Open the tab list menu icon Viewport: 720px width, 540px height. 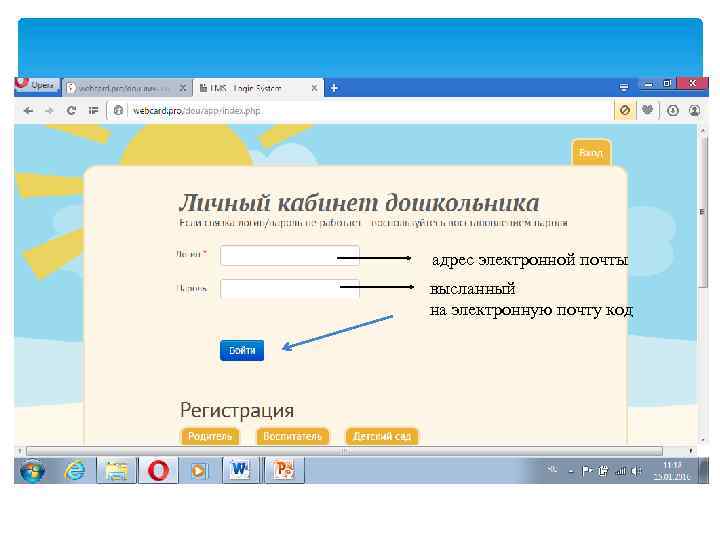pyautogui.click(x=623, y=87)
